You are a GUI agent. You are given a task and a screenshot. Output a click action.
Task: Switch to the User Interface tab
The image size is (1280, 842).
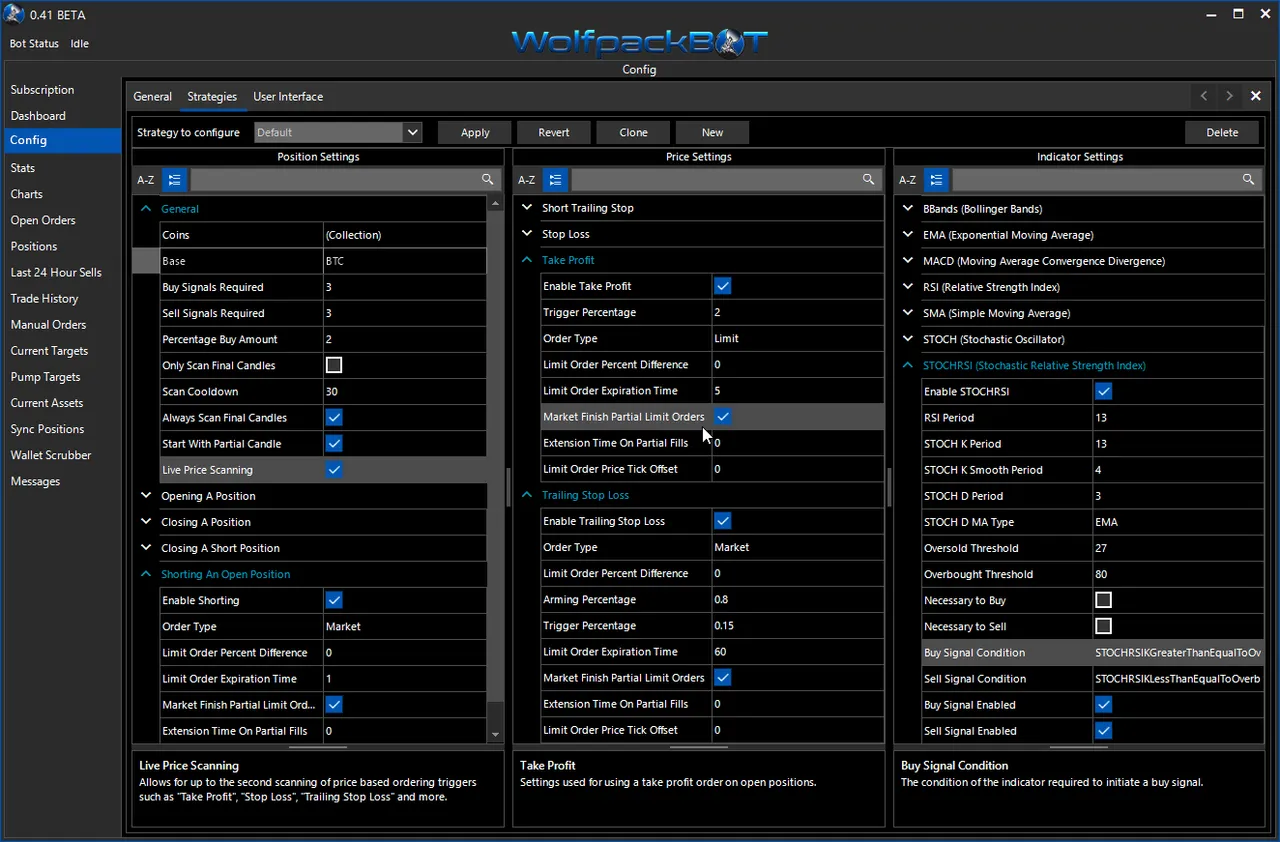[x=288, y=97]
